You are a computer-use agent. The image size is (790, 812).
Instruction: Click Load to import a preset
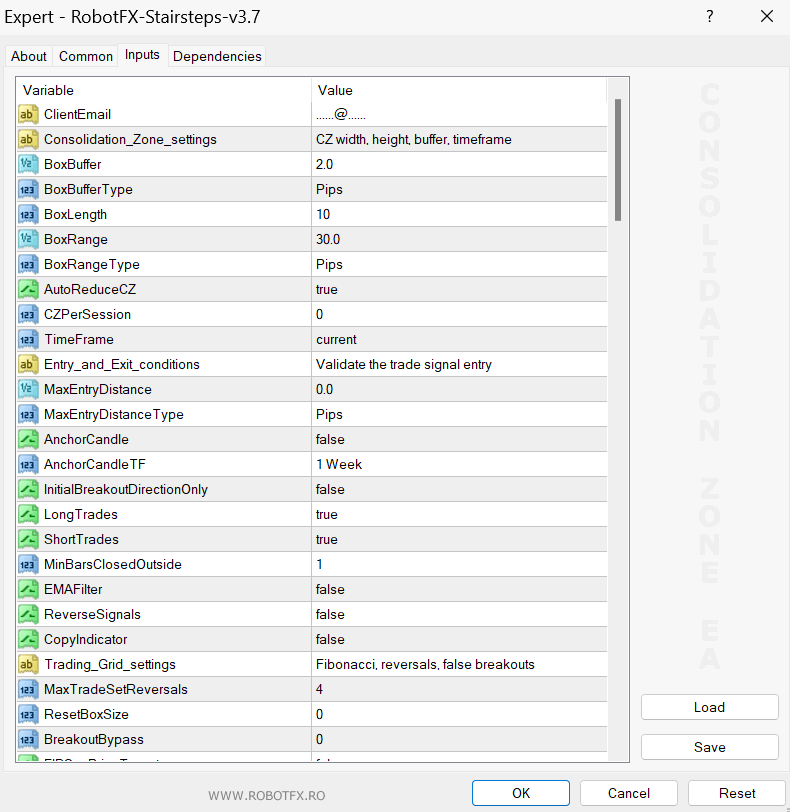(709, 707)
